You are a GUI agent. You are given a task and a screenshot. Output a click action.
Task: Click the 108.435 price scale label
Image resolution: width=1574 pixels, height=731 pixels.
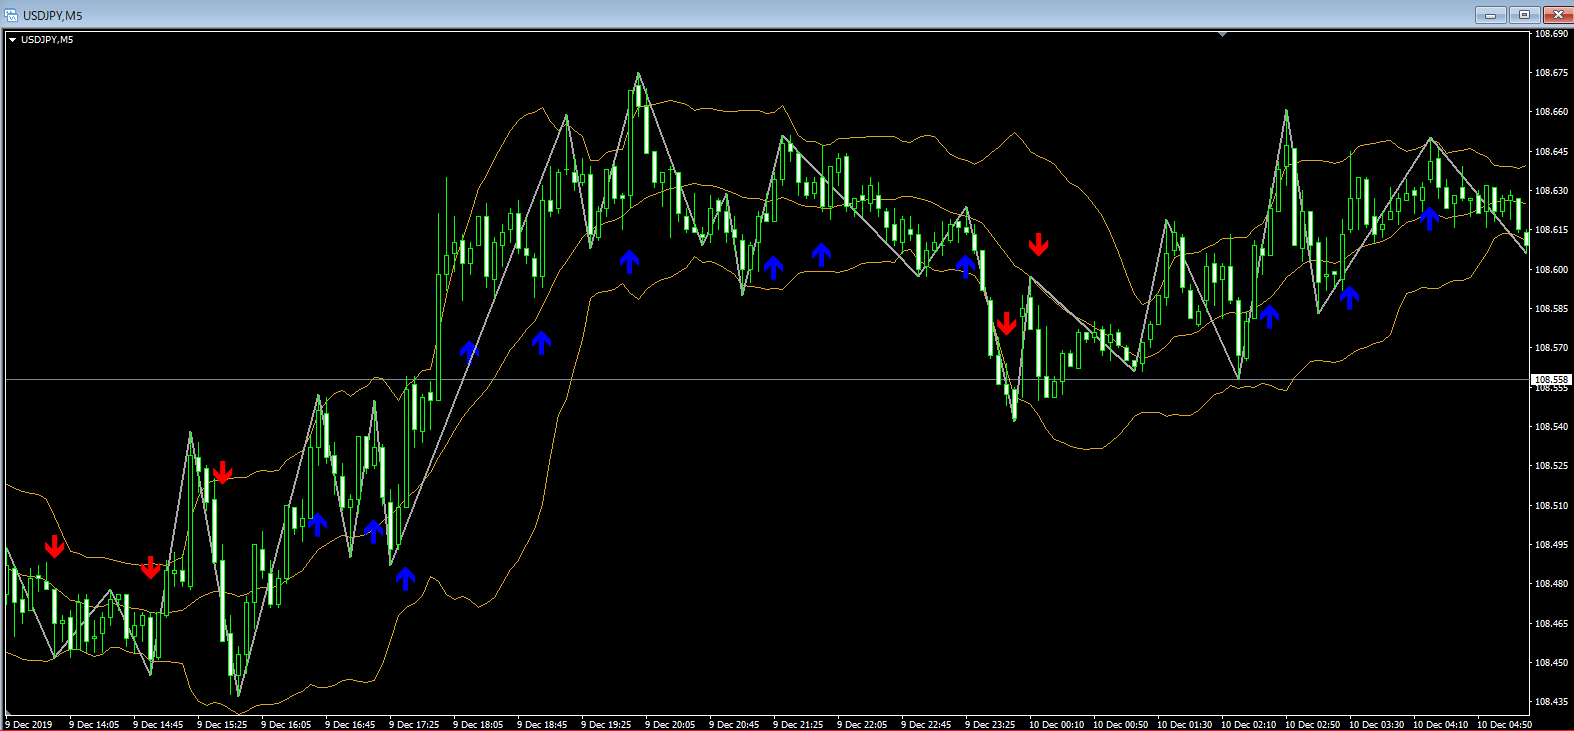coord(1551,702)
